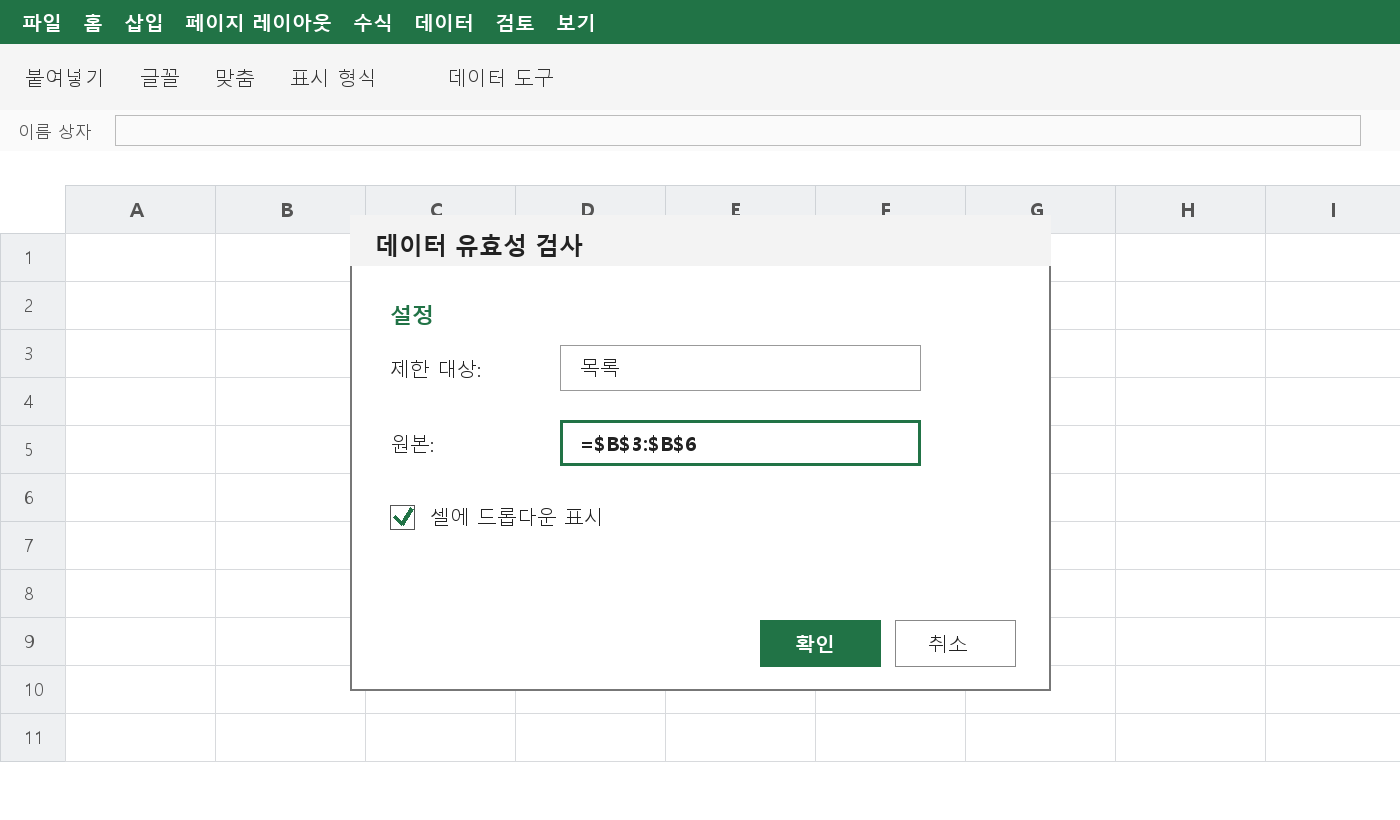Click the 이름 상자 input field
Image resolution: width=1400 pixels, height=820 pixels.
pos(738,130)
